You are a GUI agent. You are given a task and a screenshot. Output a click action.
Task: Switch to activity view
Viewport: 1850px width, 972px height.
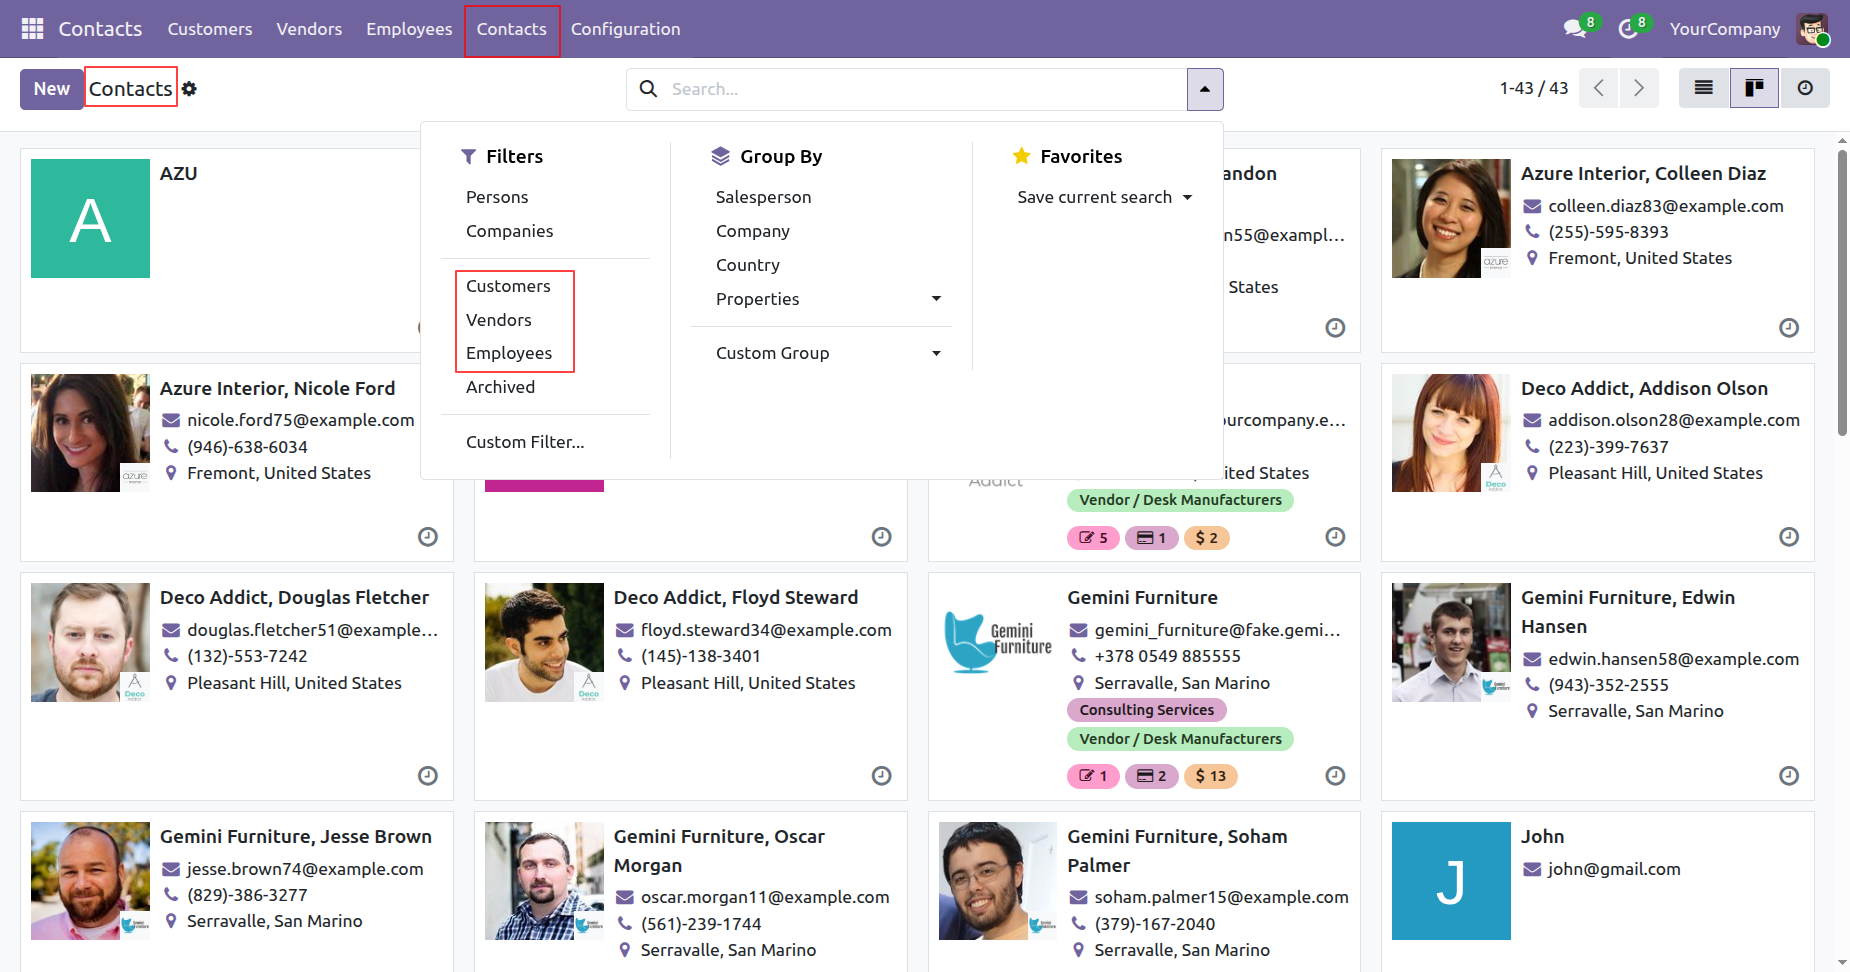1805,88
